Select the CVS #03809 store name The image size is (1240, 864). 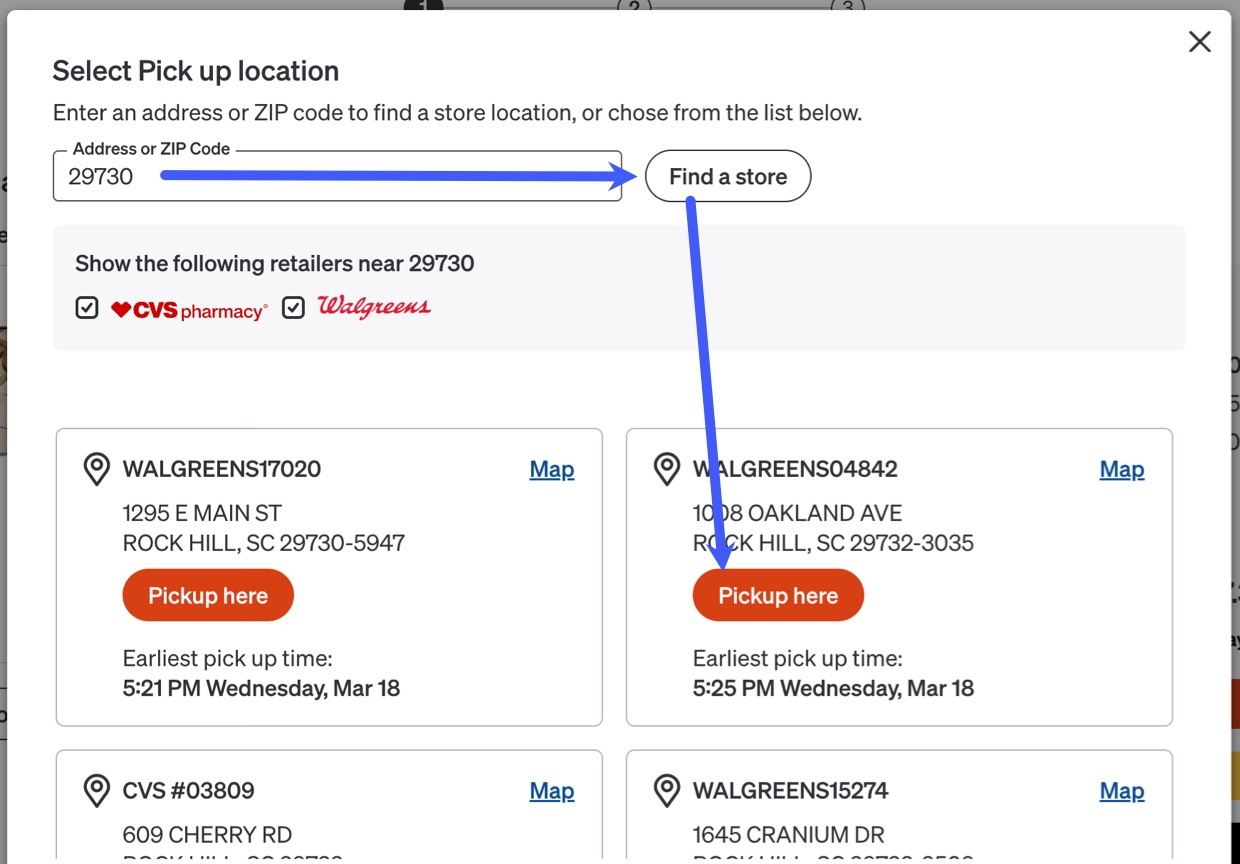(189, 791)
